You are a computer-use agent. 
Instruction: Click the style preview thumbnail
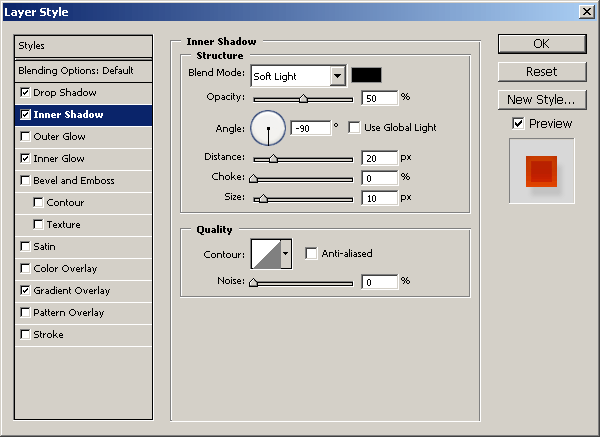541,171
